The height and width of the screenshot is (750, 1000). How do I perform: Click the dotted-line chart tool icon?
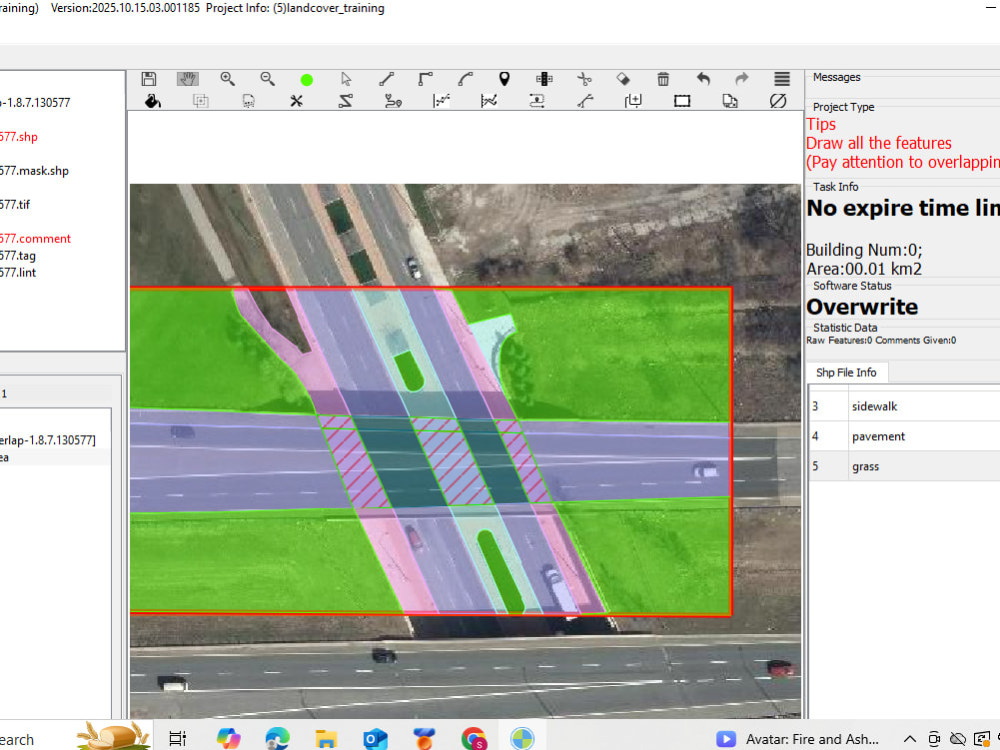[x=441, y=101]
